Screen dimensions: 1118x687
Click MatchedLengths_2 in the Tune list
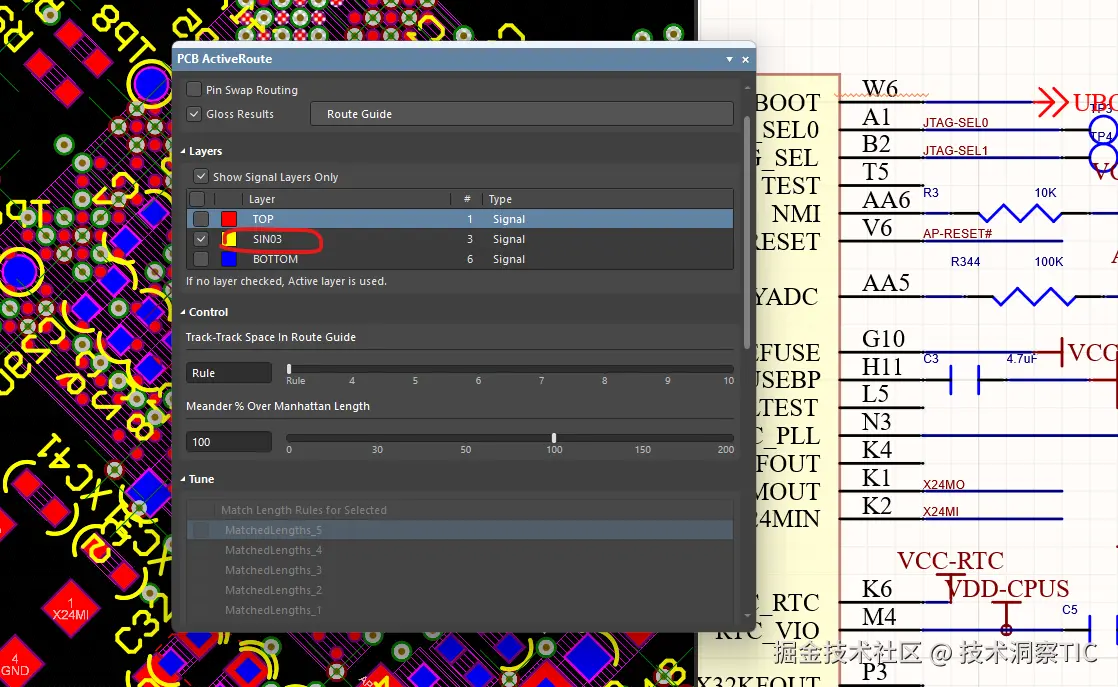click(273, 590)
